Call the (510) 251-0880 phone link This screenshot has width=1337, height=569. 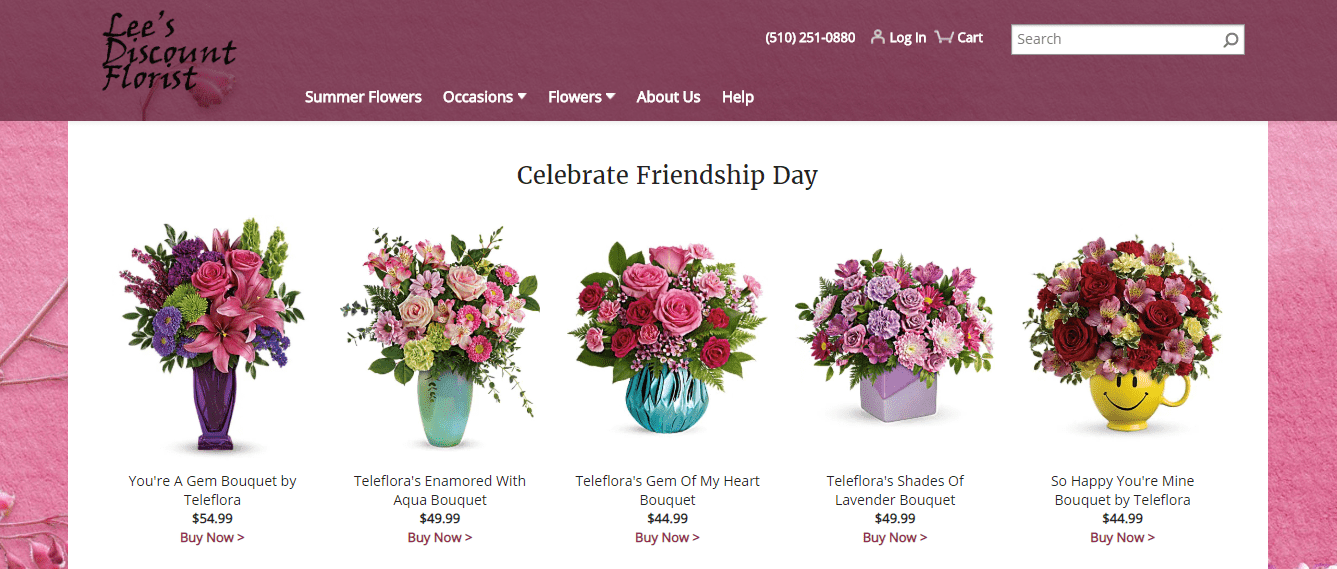tap(810, 38)
